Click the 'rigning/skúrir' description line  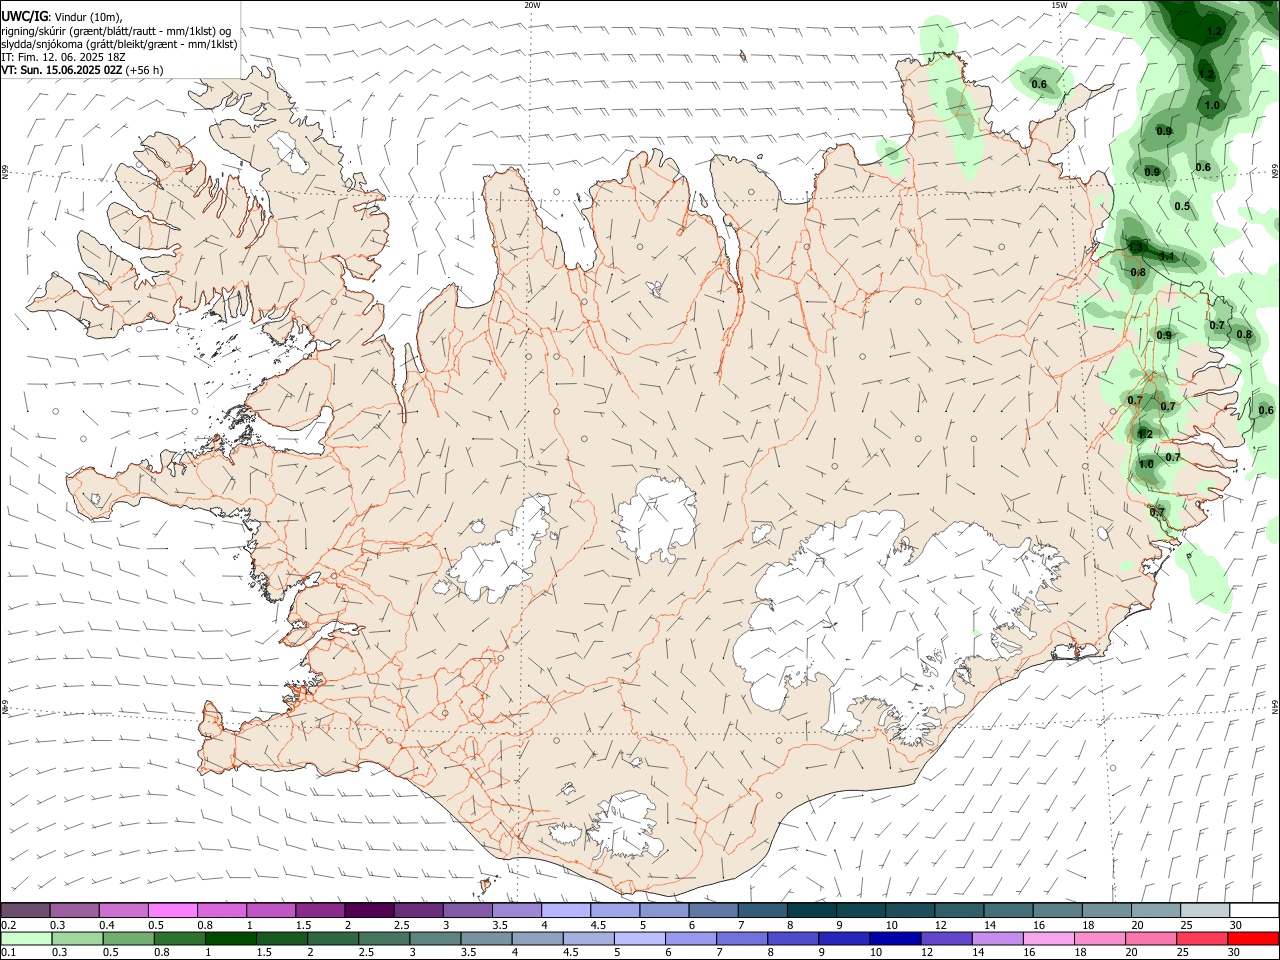tap(118, 31)
